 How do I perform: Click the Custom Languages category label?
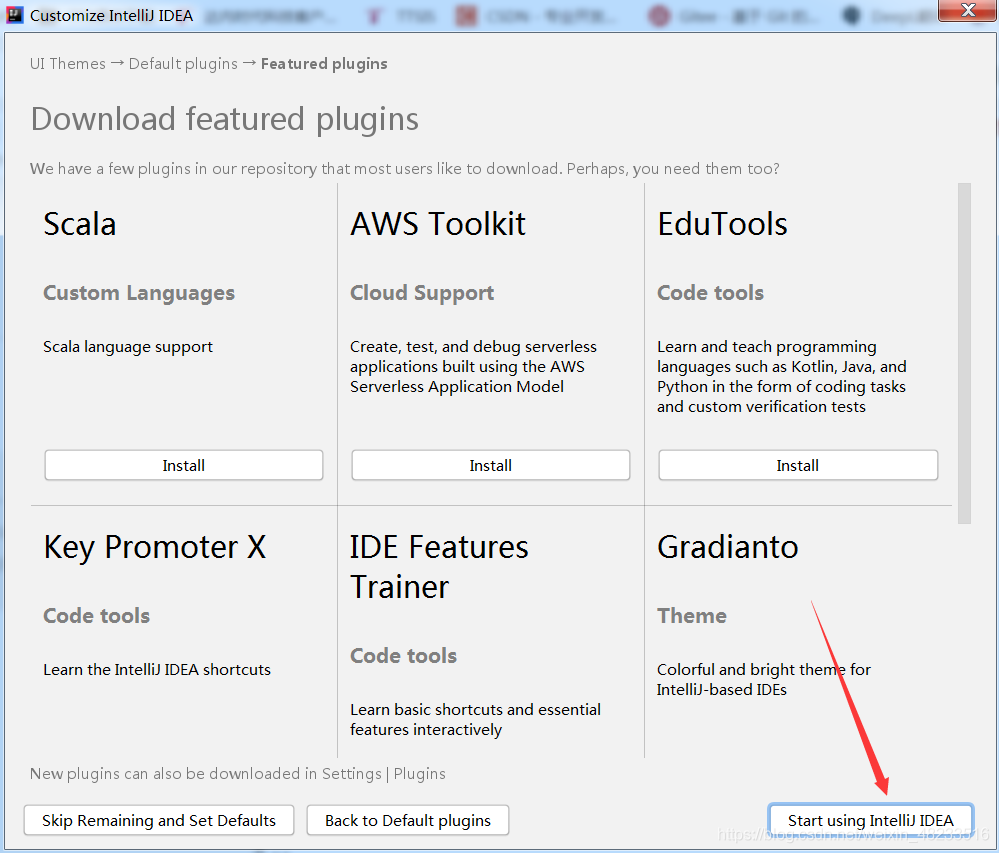pos(139,293)
